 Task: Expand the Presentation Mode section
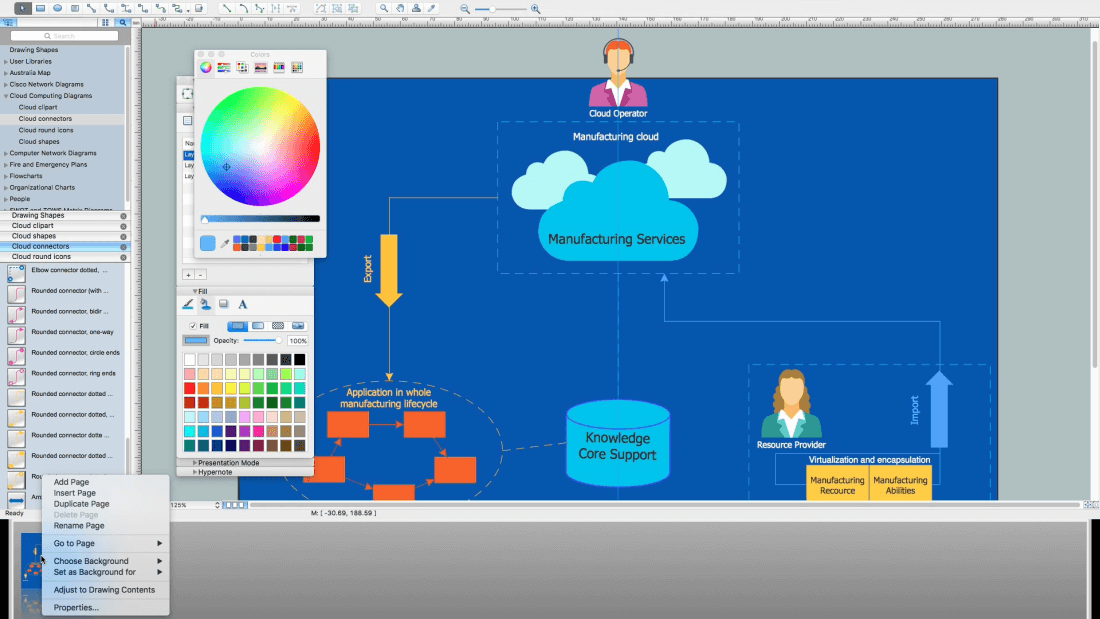[195, 462]
